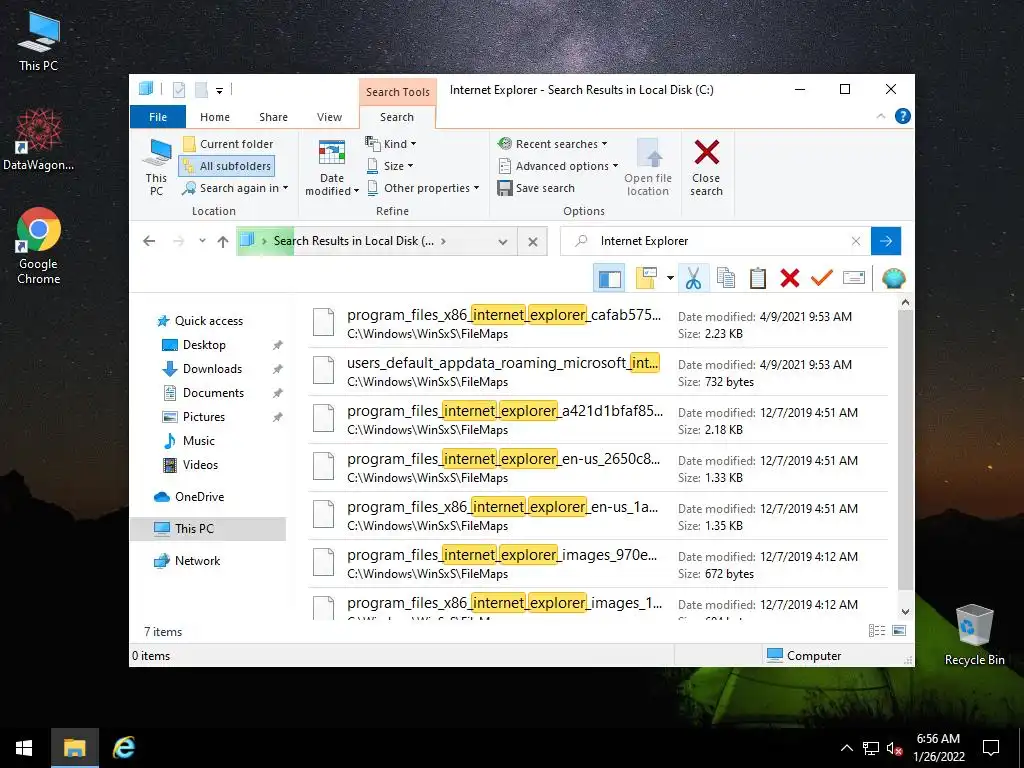Open the Kind filter dropdown

tap(391, 144)
